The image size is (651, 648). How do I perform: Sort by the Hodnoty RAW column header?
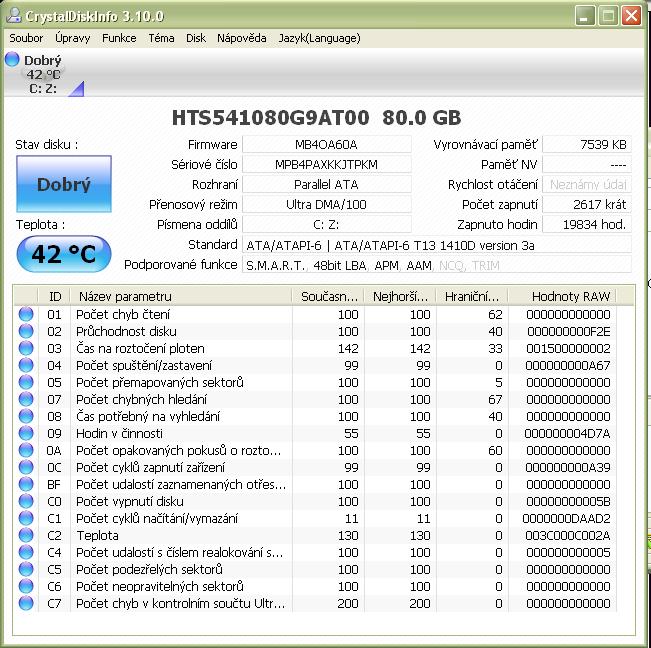click(570, 296)
